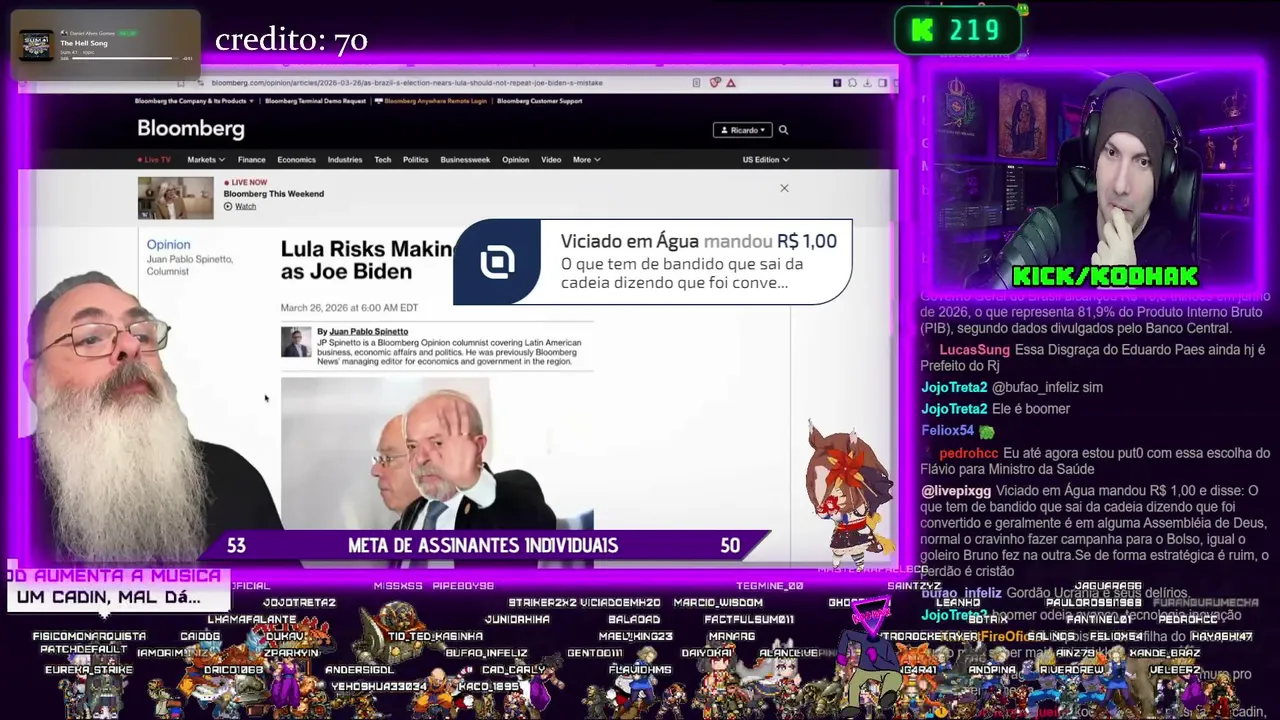Click the Opinion label beside the article
The image size is (1280, 720).
coord(168,244)
